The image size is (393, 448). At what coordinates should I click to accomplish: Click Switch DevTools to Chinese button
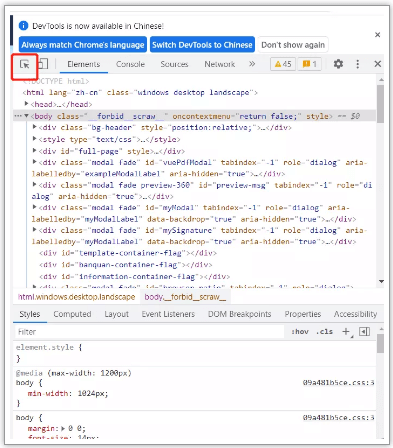point(202,45)
